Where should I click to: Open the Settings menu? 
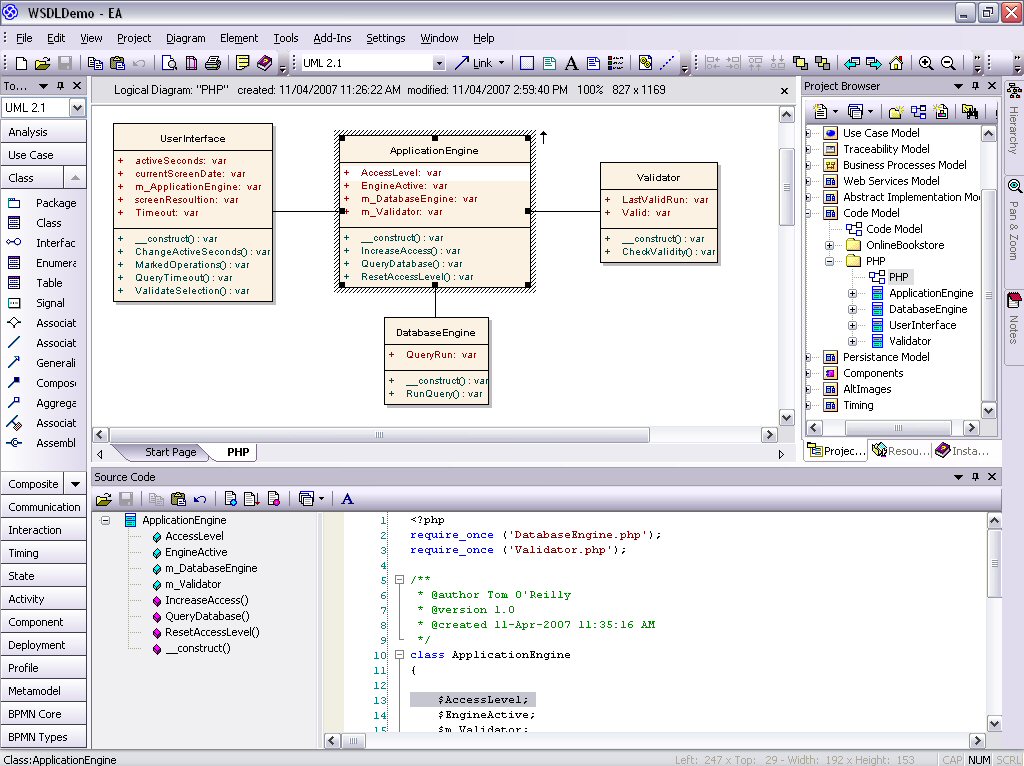pos(386,38)
